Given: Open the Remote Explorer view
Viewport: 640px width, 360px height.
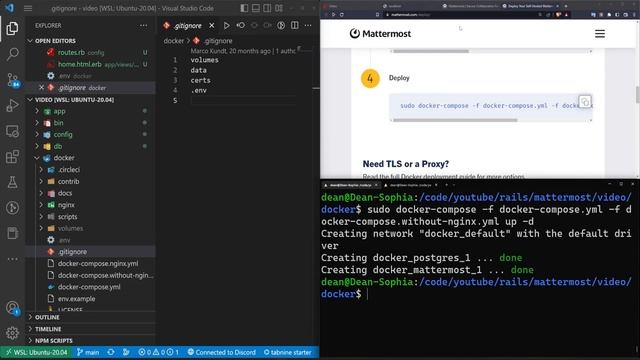Looking at the screenshot, I should coord(12,131).
